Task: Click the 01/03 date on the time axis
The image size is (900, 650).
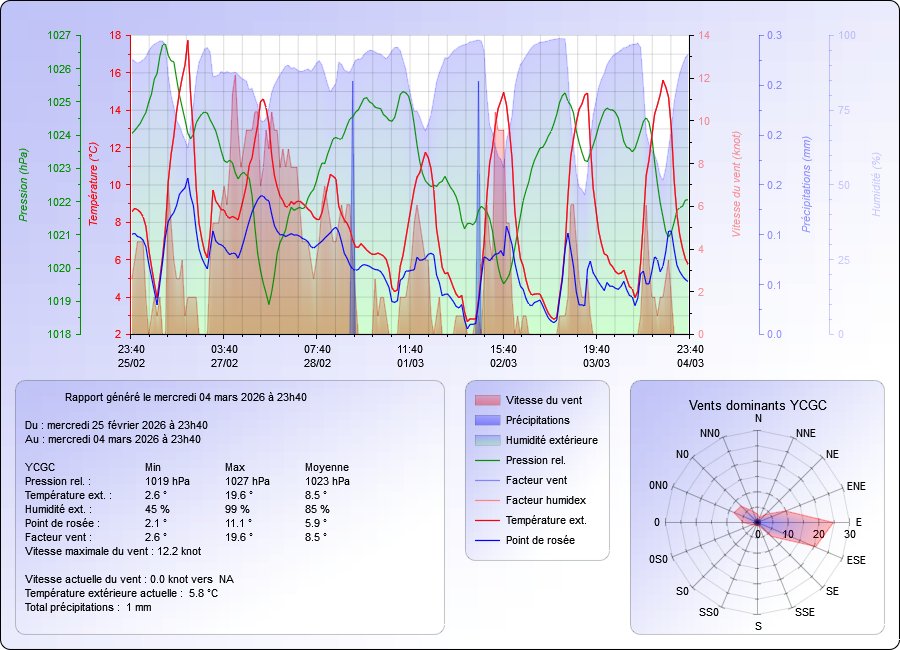Action: pos(410,363)
